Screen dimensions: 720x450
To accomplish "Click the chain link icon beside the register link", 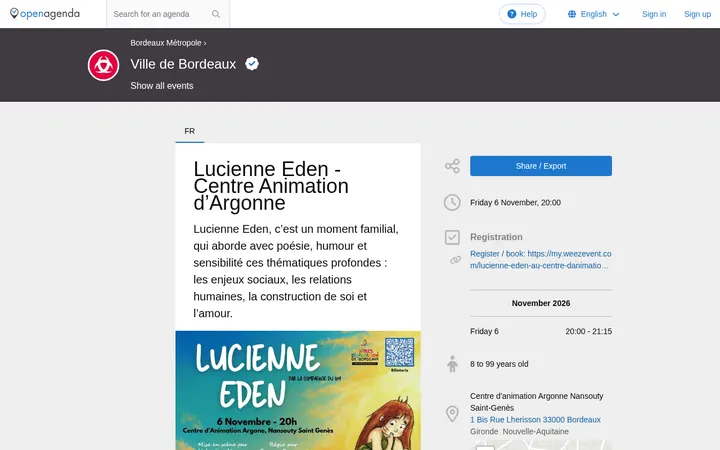I will [455, 260].
